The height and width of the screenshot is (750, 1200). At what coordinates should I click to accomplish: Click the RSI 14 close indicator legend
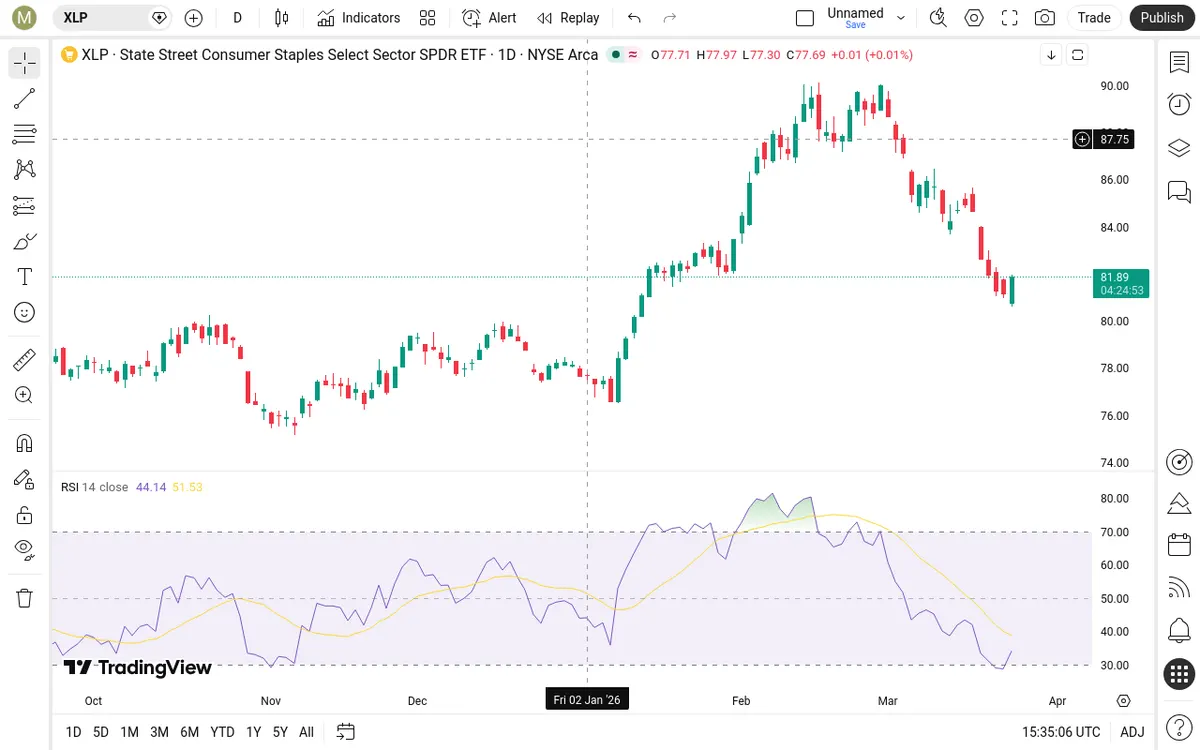click(94, 487)
